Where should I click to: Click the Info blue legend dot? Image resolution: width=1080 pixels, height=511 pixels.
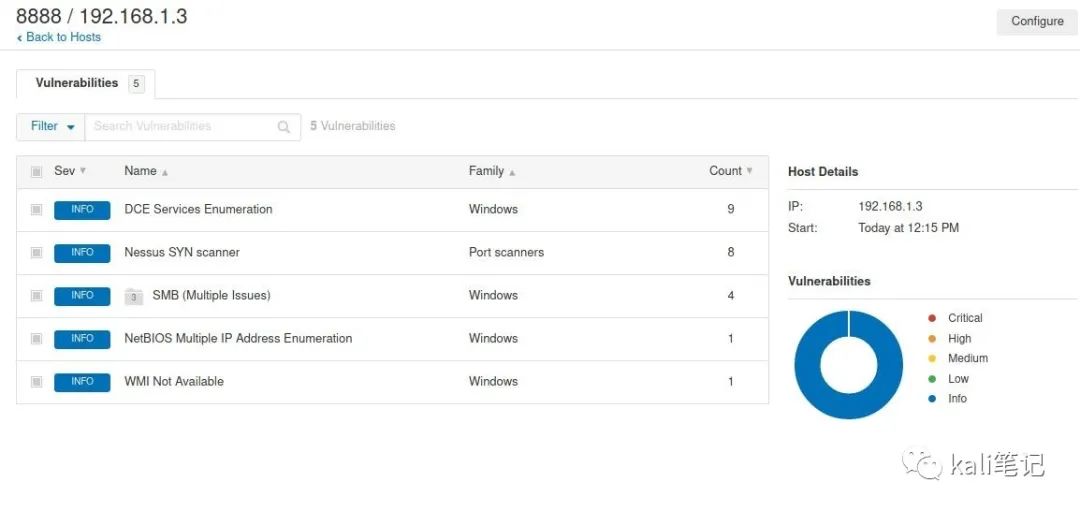pos(932,399)
